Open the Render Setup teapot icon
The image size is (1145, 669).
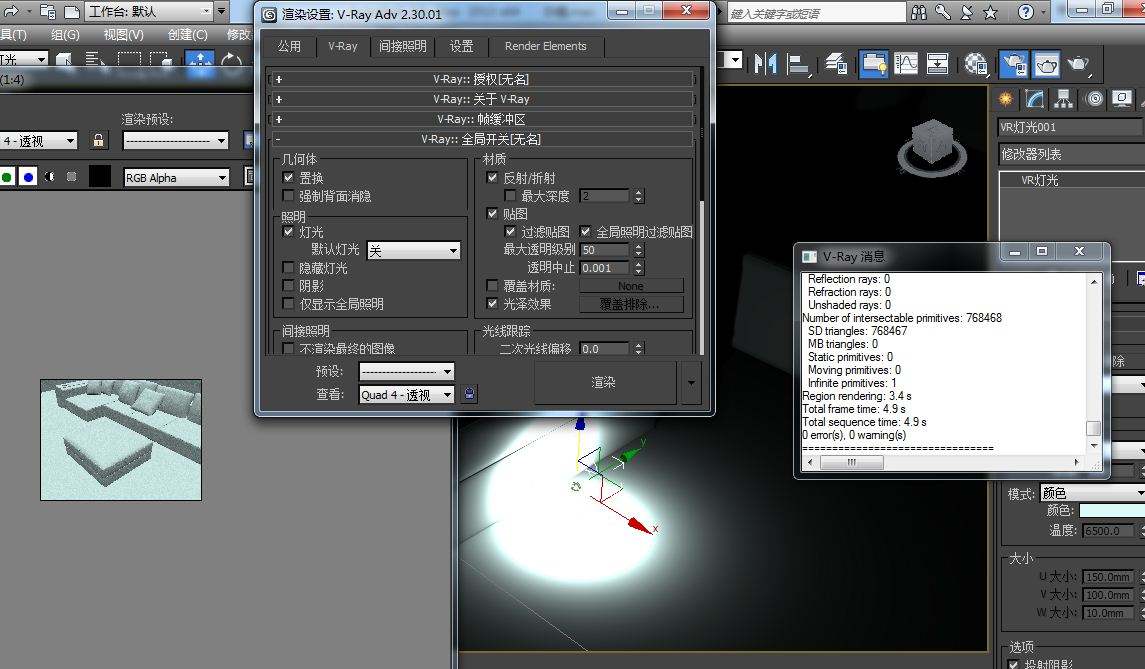(1014, 64)
